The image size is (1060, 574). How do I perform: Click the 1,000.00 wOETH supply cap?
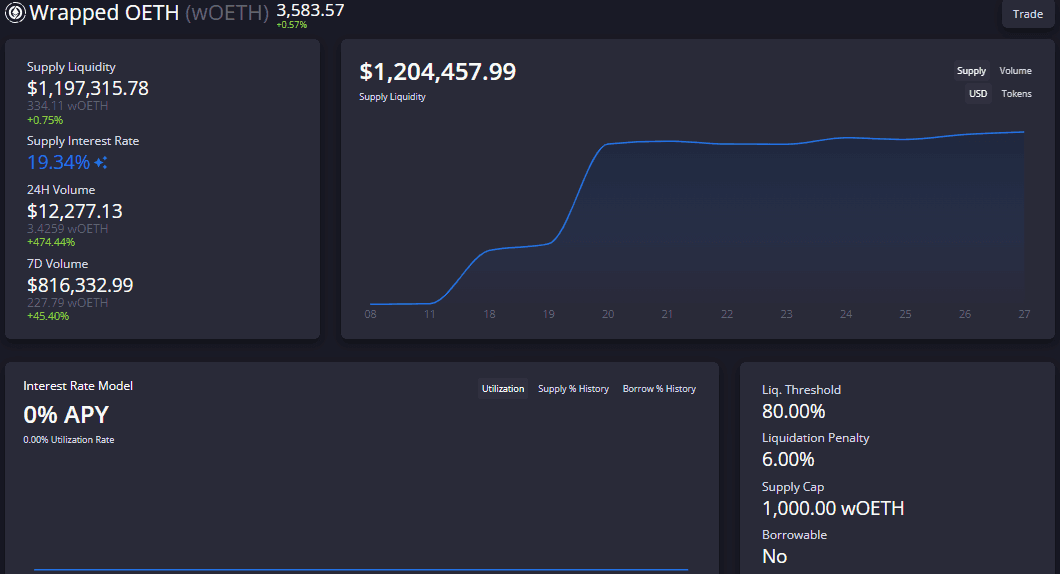point(833,508)
